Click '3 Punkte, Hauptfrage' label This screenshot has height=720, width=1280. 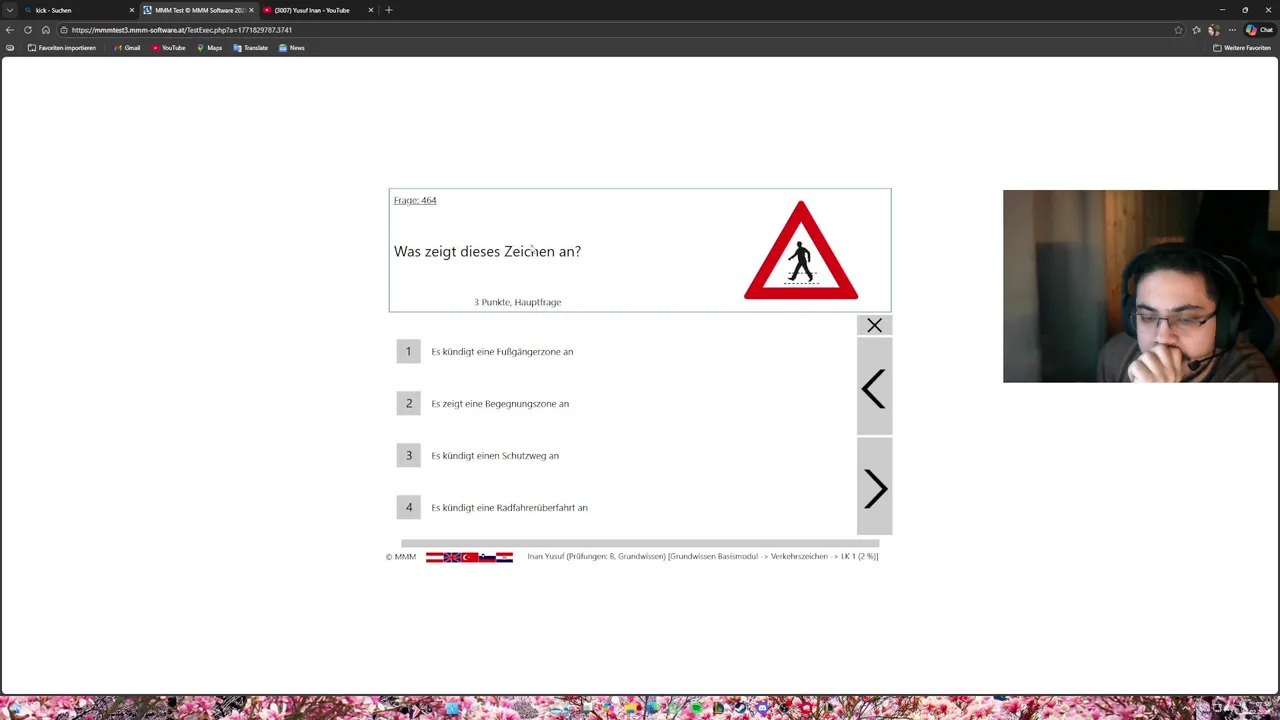tap(517, 302)
